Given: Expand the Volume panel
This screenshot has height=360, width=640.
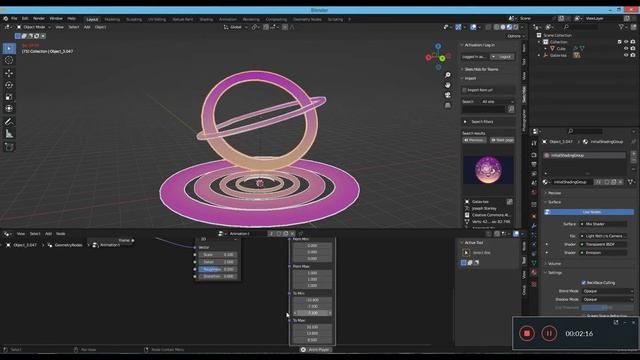Looking at the screenshot, I should tap(554, 264).
